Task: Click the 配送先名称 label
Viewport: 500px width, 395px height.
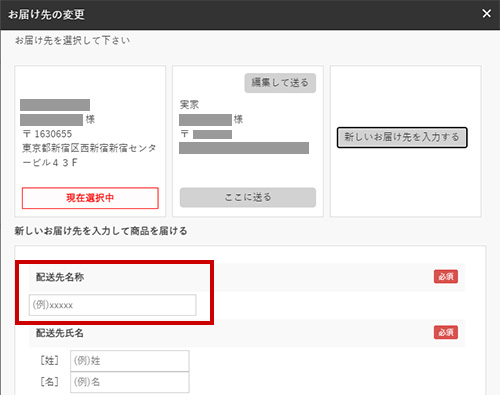Action: pos(60,277)
